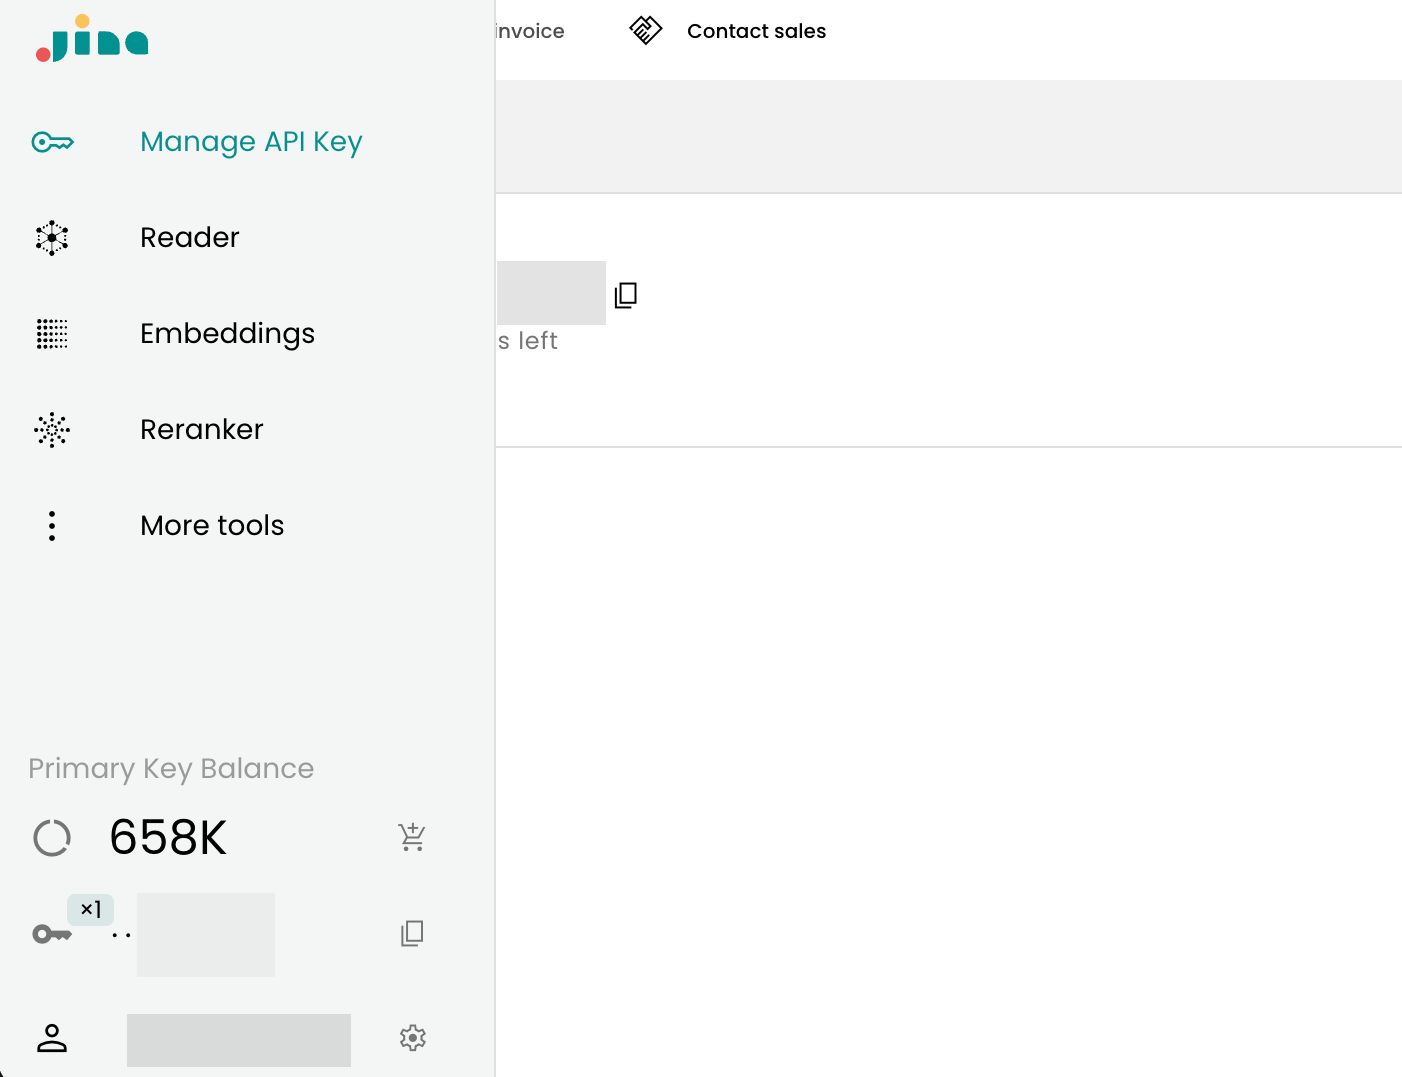Click the shopping cart top-up icon
The image size is (1402, 1077).
tap(412, 837)
